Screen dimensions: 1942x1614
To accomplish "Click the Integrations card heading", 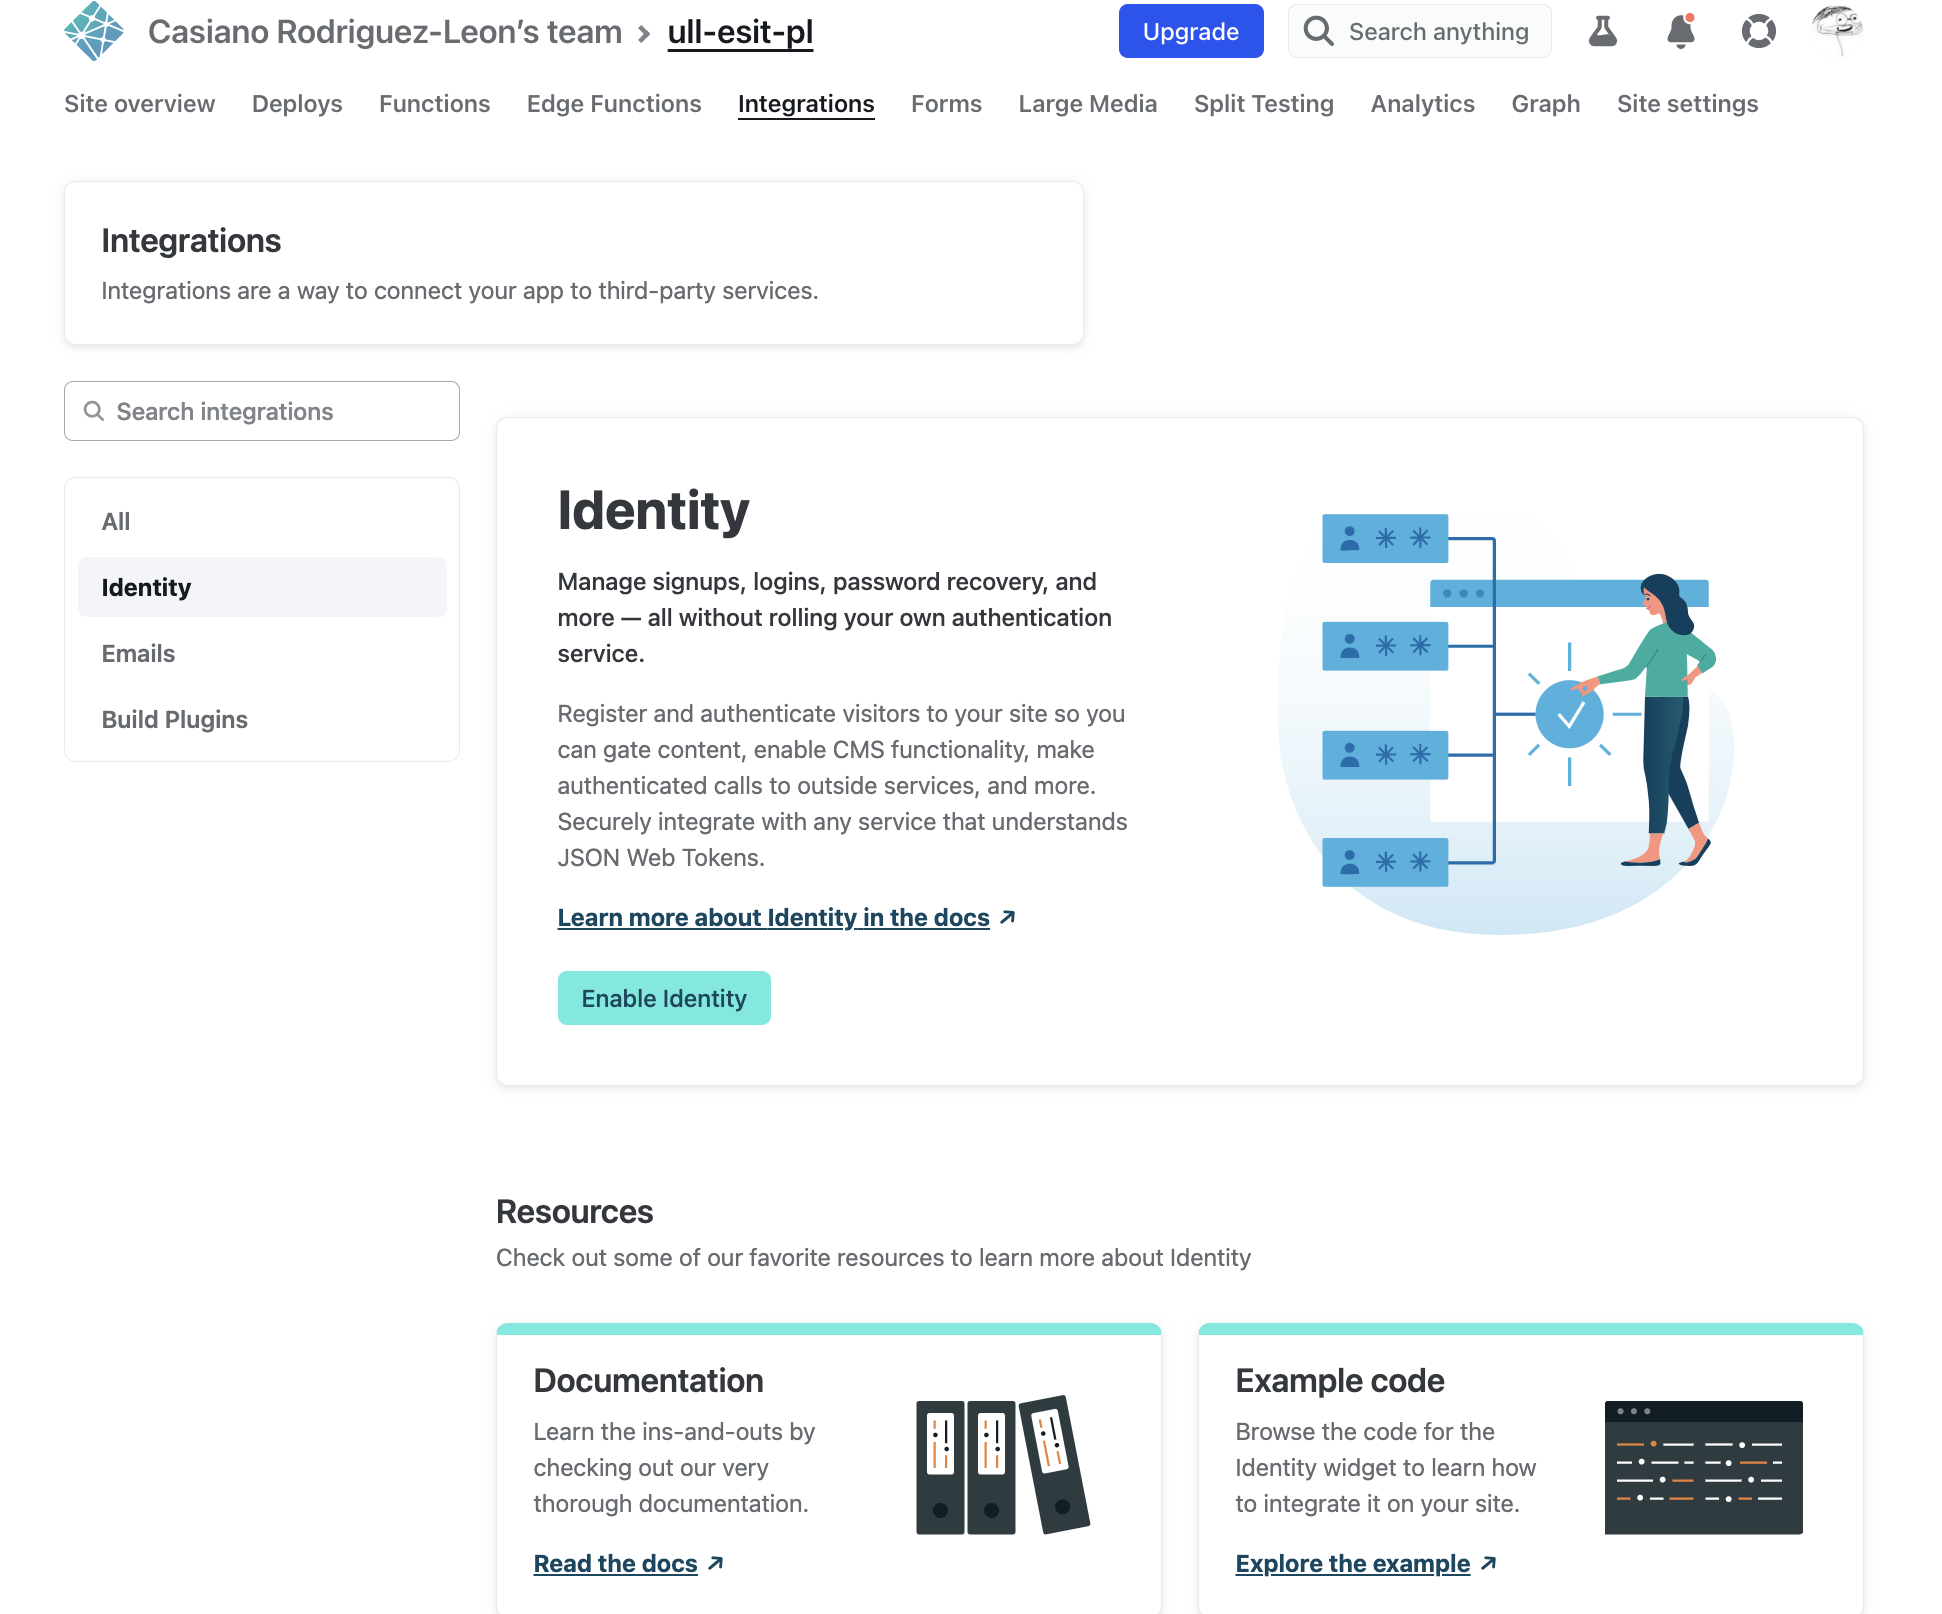I will pyautogui.click(x=191, y=240).
